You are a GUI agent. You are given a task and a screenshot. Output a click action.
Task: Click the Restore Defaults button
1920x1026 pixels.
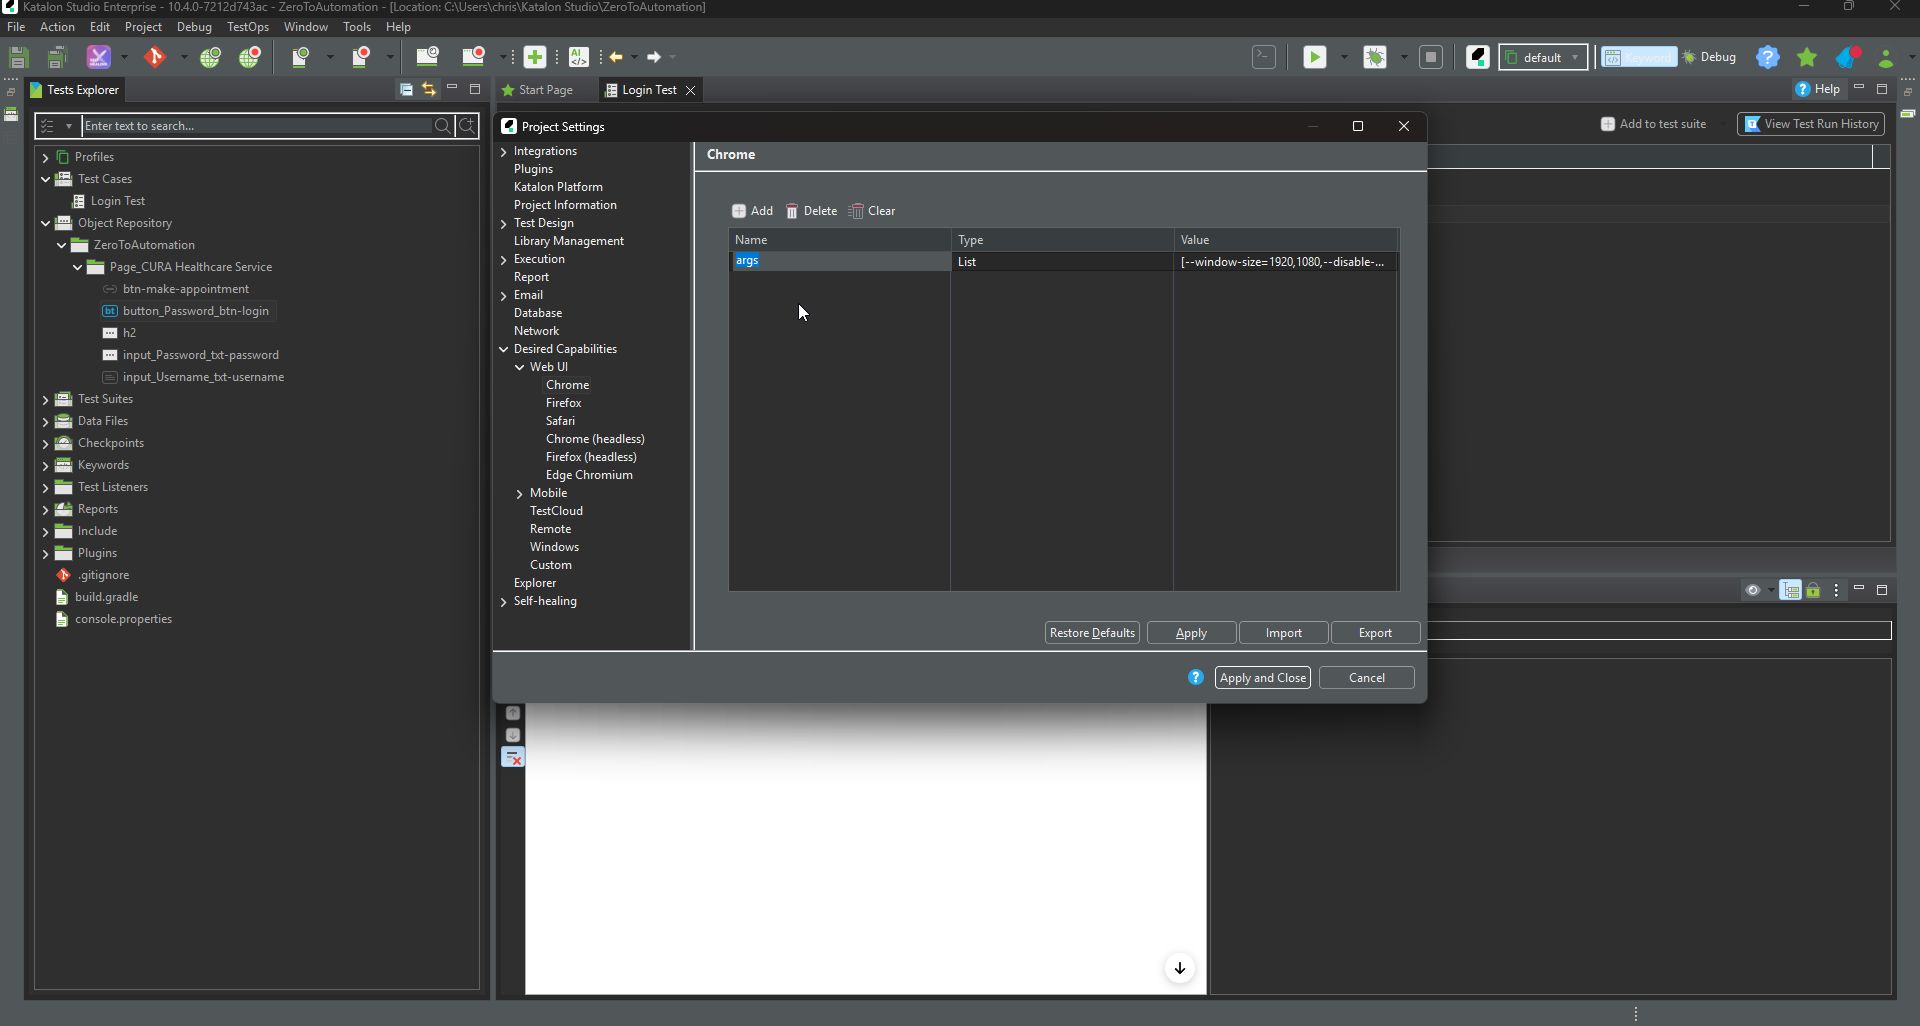(x=1092, y=633)
